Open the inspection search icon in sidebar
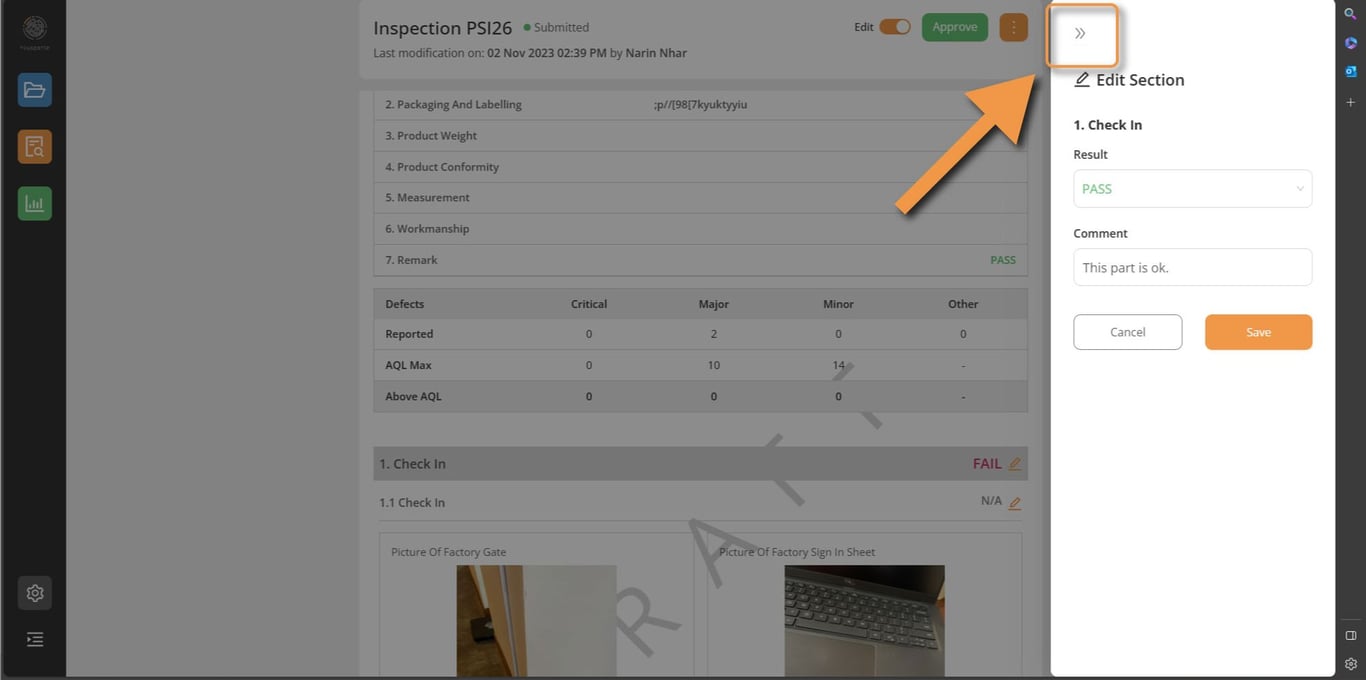 [x=35, y=147]
